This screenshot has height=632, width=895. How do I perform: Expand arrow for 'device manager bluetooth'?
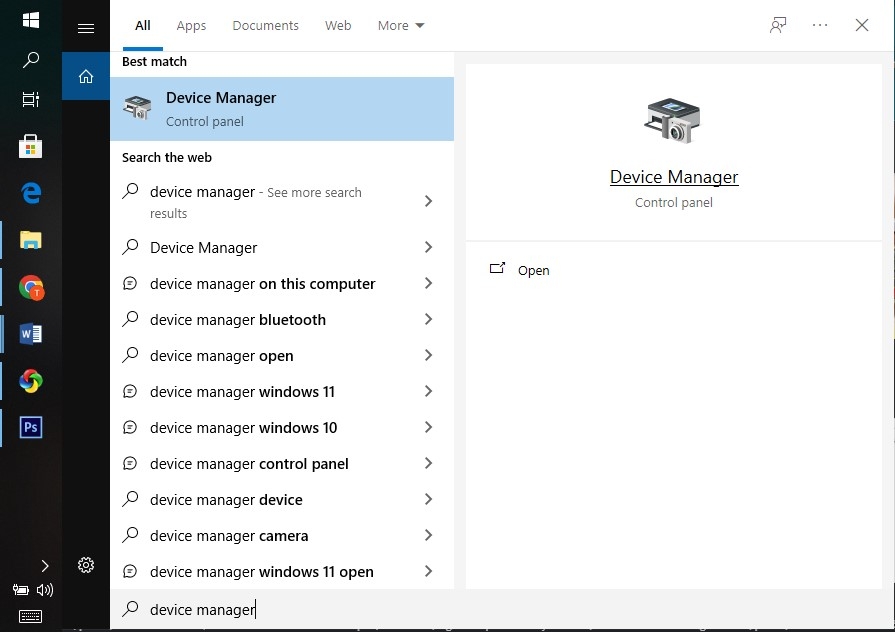tap(429, 319)
